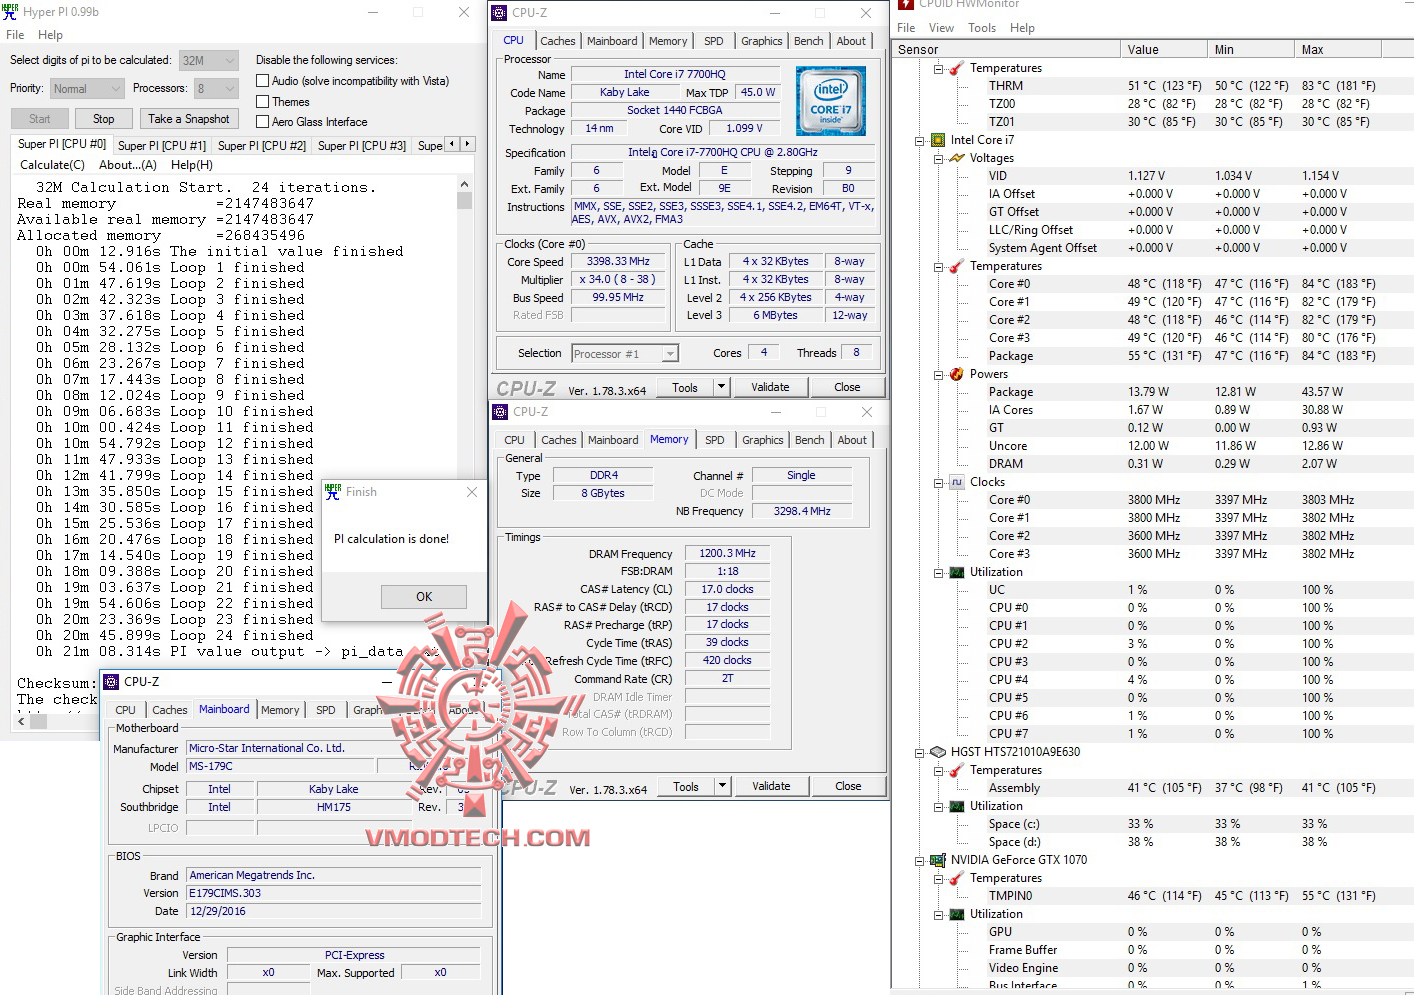Open the Hyper PI File menu

coord(15,35)
